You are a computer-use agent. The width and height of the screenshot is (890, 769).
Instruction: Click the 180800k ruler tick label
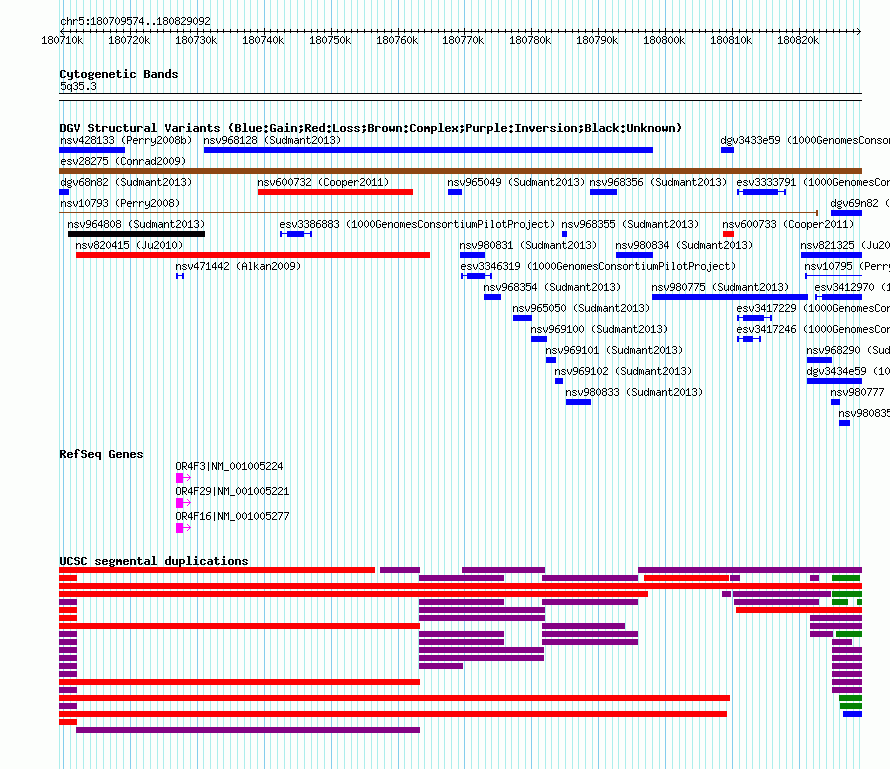tap(664, 40)
